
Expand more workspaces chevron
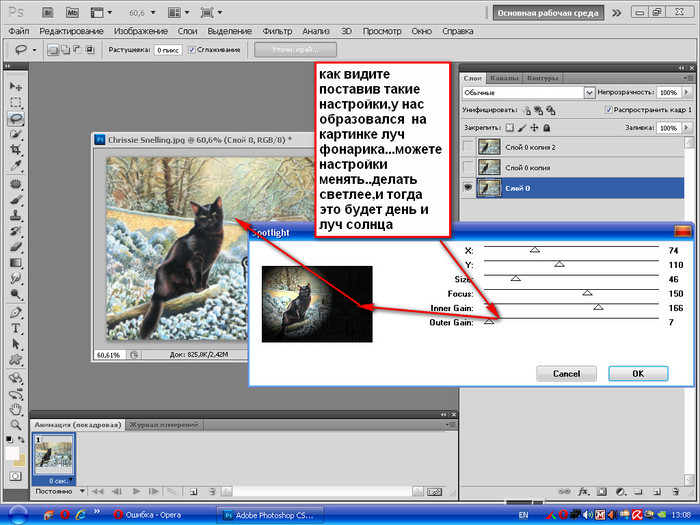pos(617,12)
